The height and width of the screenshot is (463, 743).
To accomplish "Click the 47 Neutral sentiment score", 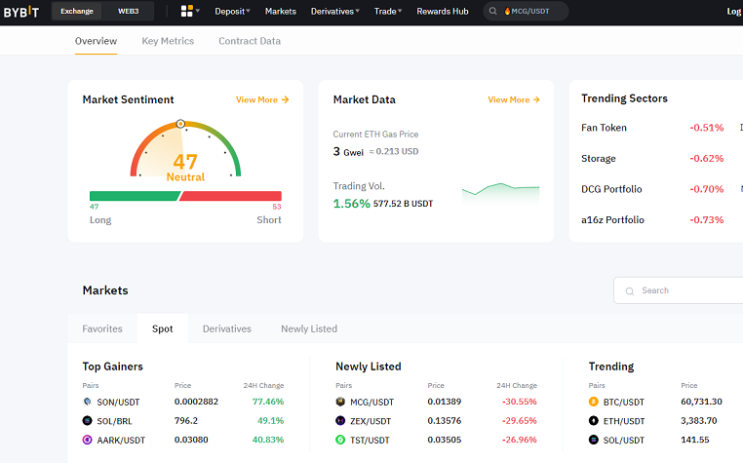I will (185, 168).
